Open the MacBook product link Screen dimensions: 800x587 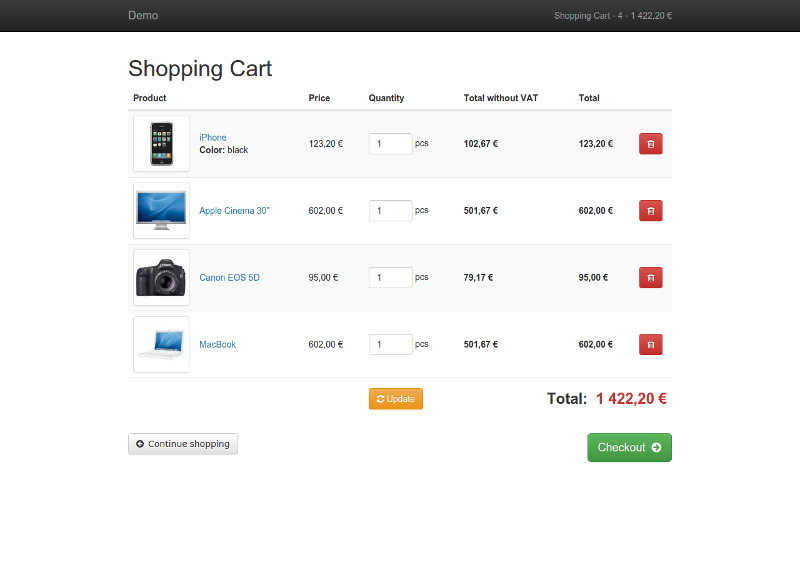pyautogui.click(x=217, y=344)
